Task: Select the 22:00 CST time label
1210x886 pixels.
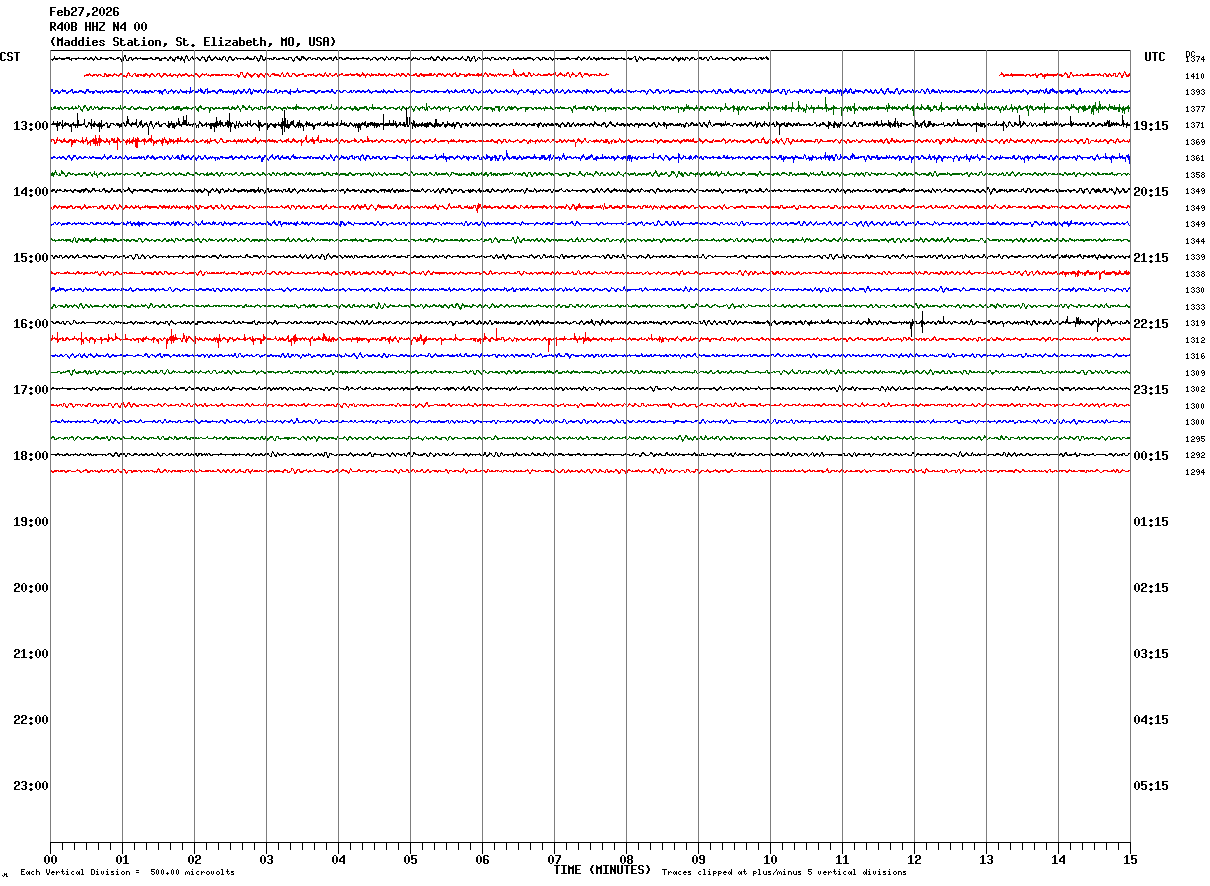Action: tap(31, 720)
